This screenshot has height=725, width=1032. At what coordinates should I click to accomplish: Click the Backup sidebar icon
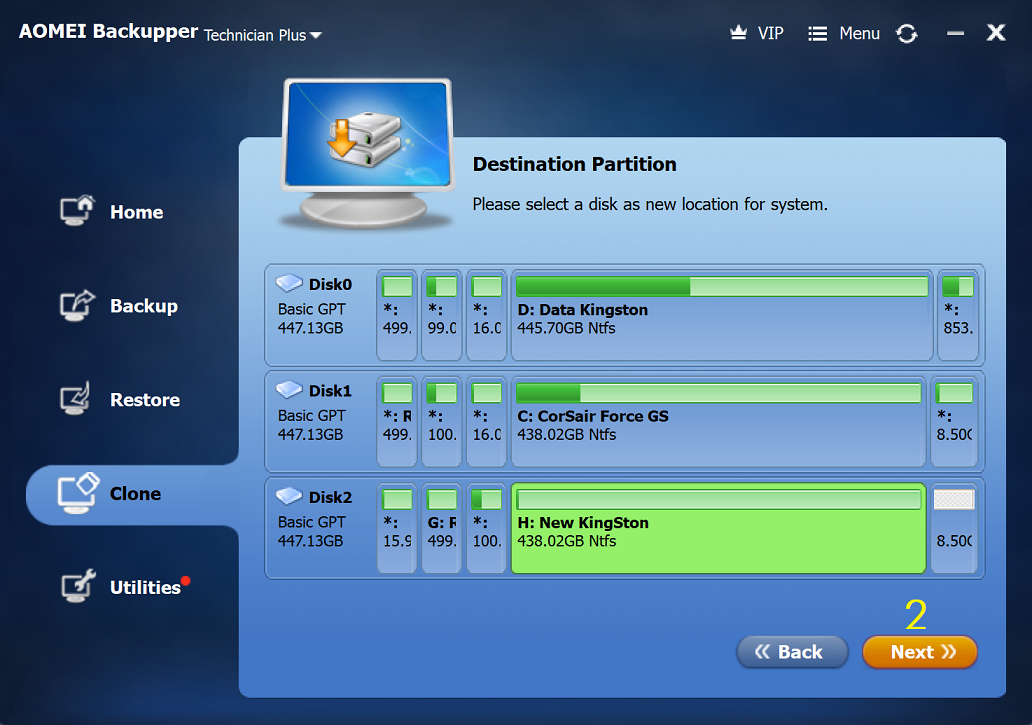tap(77, 305)
